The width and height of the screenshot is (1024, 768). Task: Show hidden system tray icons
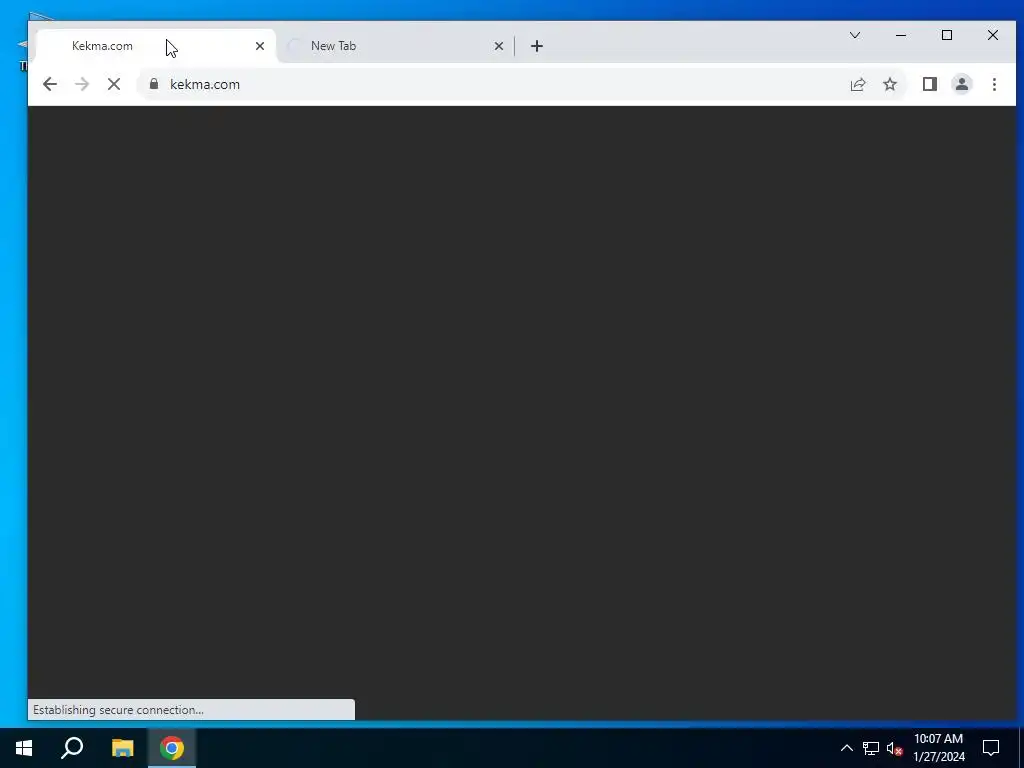(x=846, y=748)
